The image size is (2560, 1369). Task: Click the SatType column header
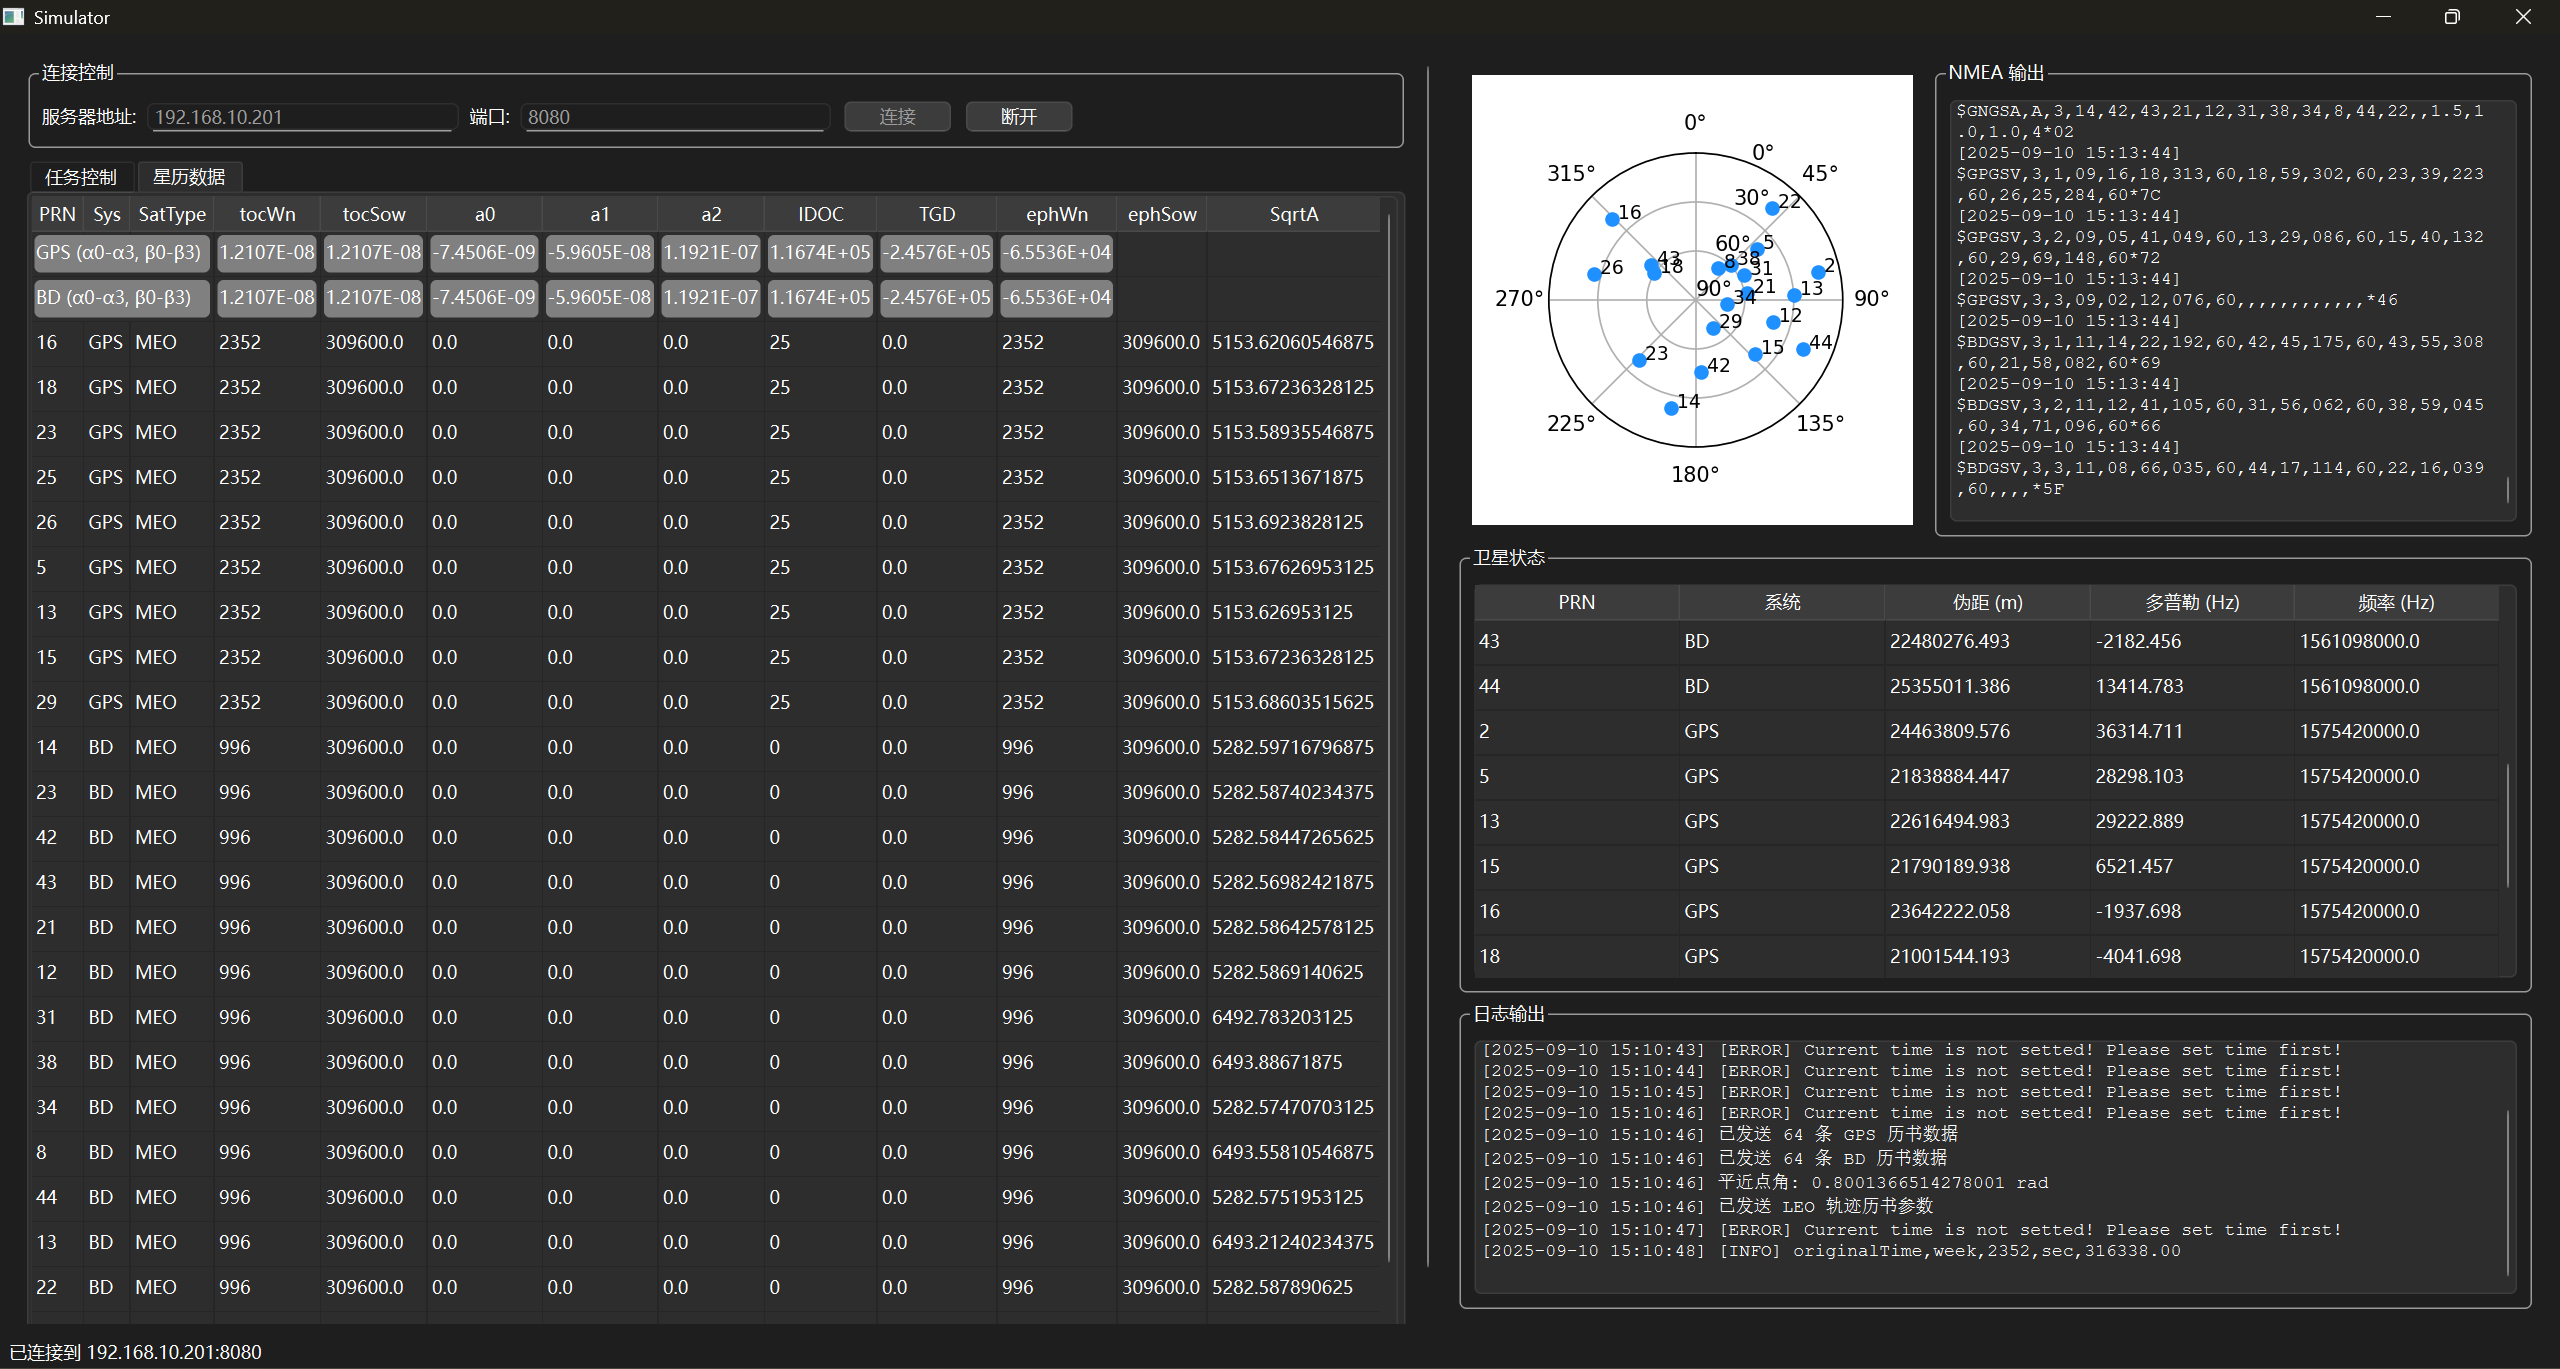[172, 214]
